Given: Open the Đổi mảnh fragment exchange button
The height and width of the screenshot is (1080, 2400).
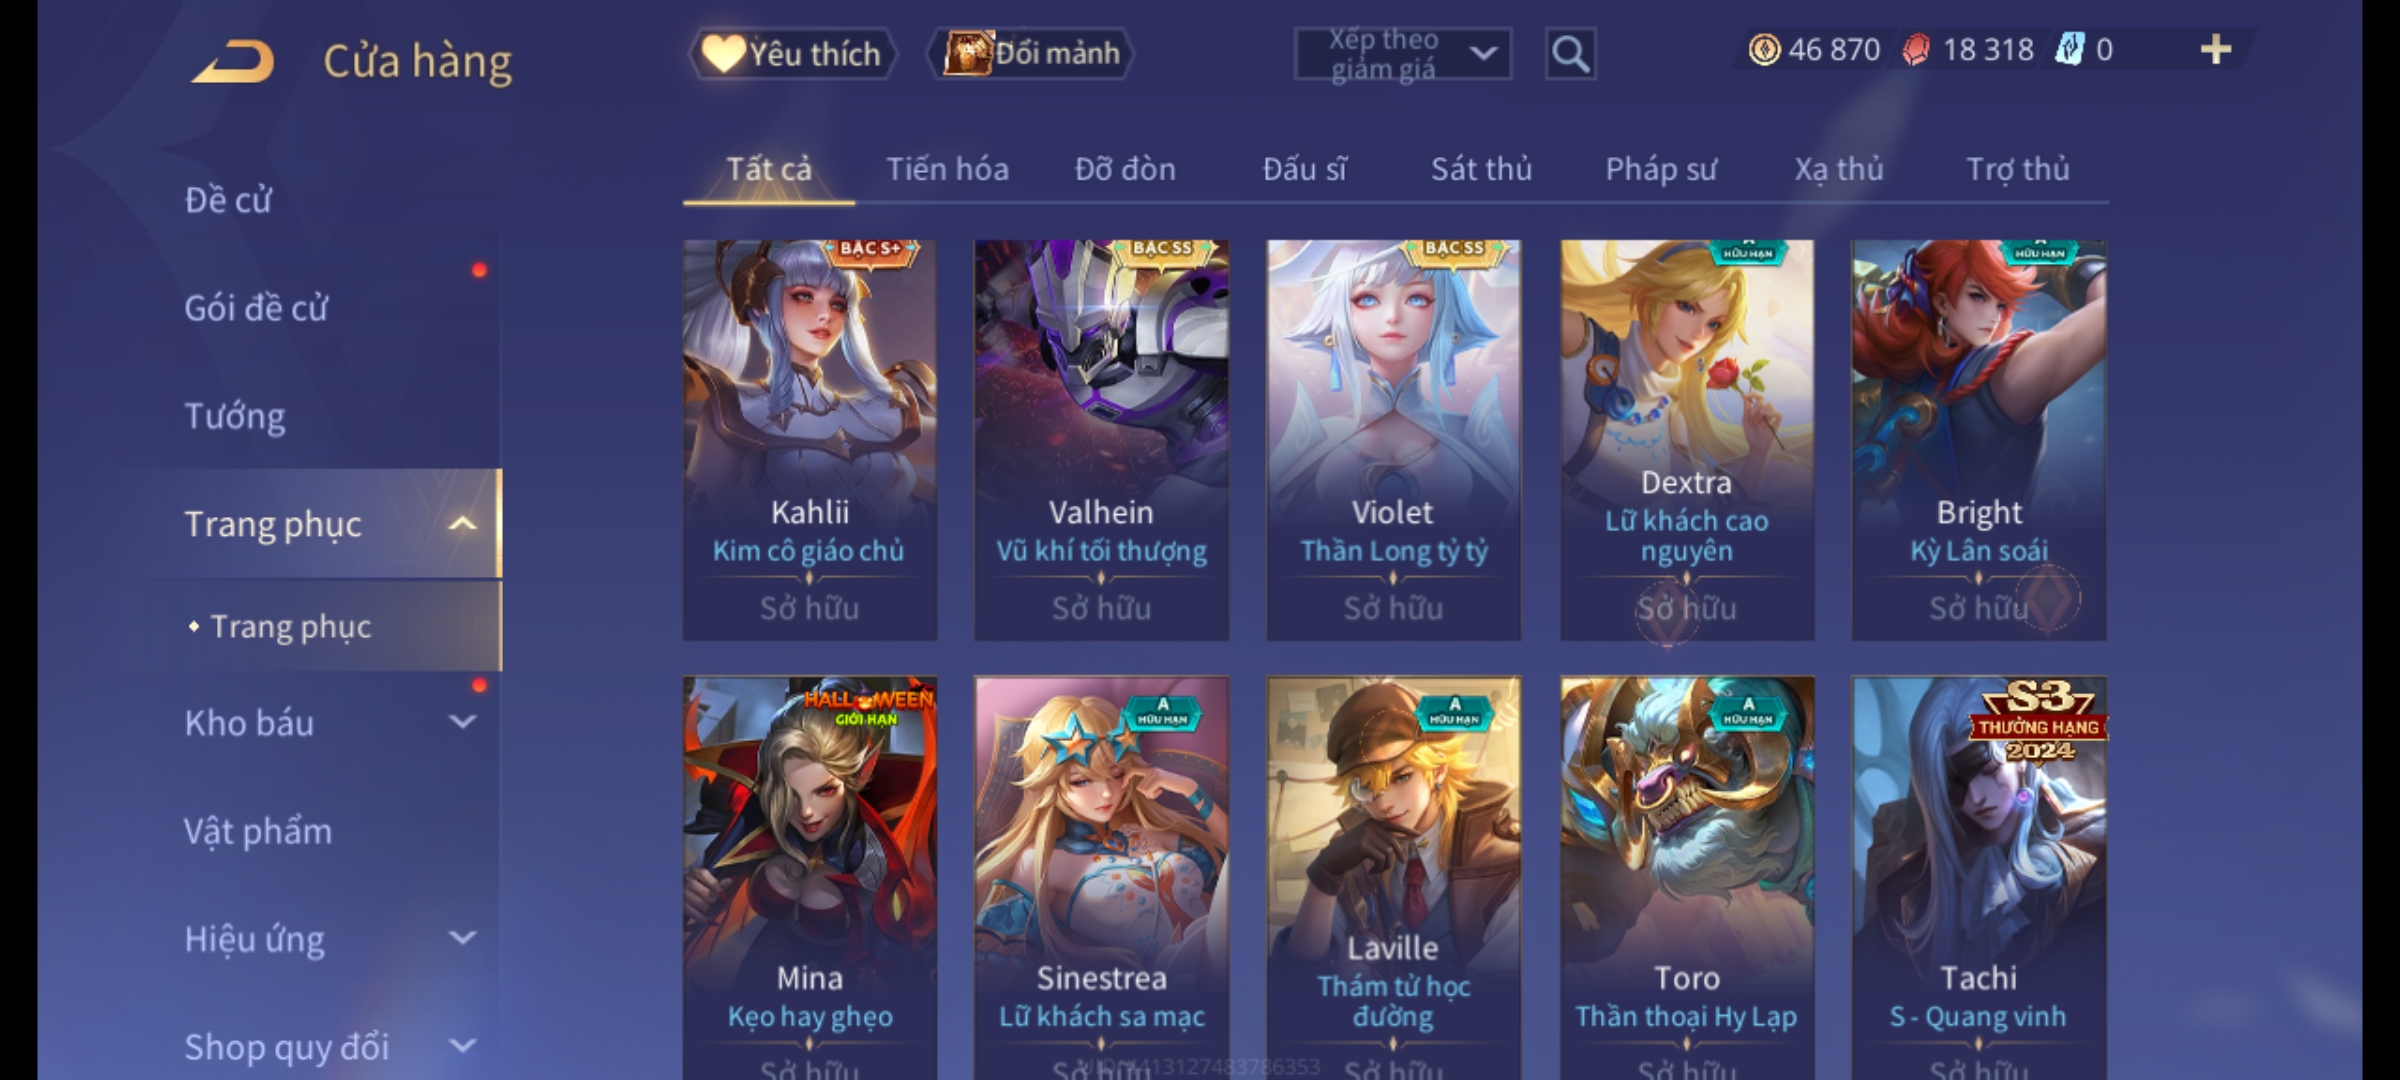Looking at the screenshot, I should [1031, 54].
